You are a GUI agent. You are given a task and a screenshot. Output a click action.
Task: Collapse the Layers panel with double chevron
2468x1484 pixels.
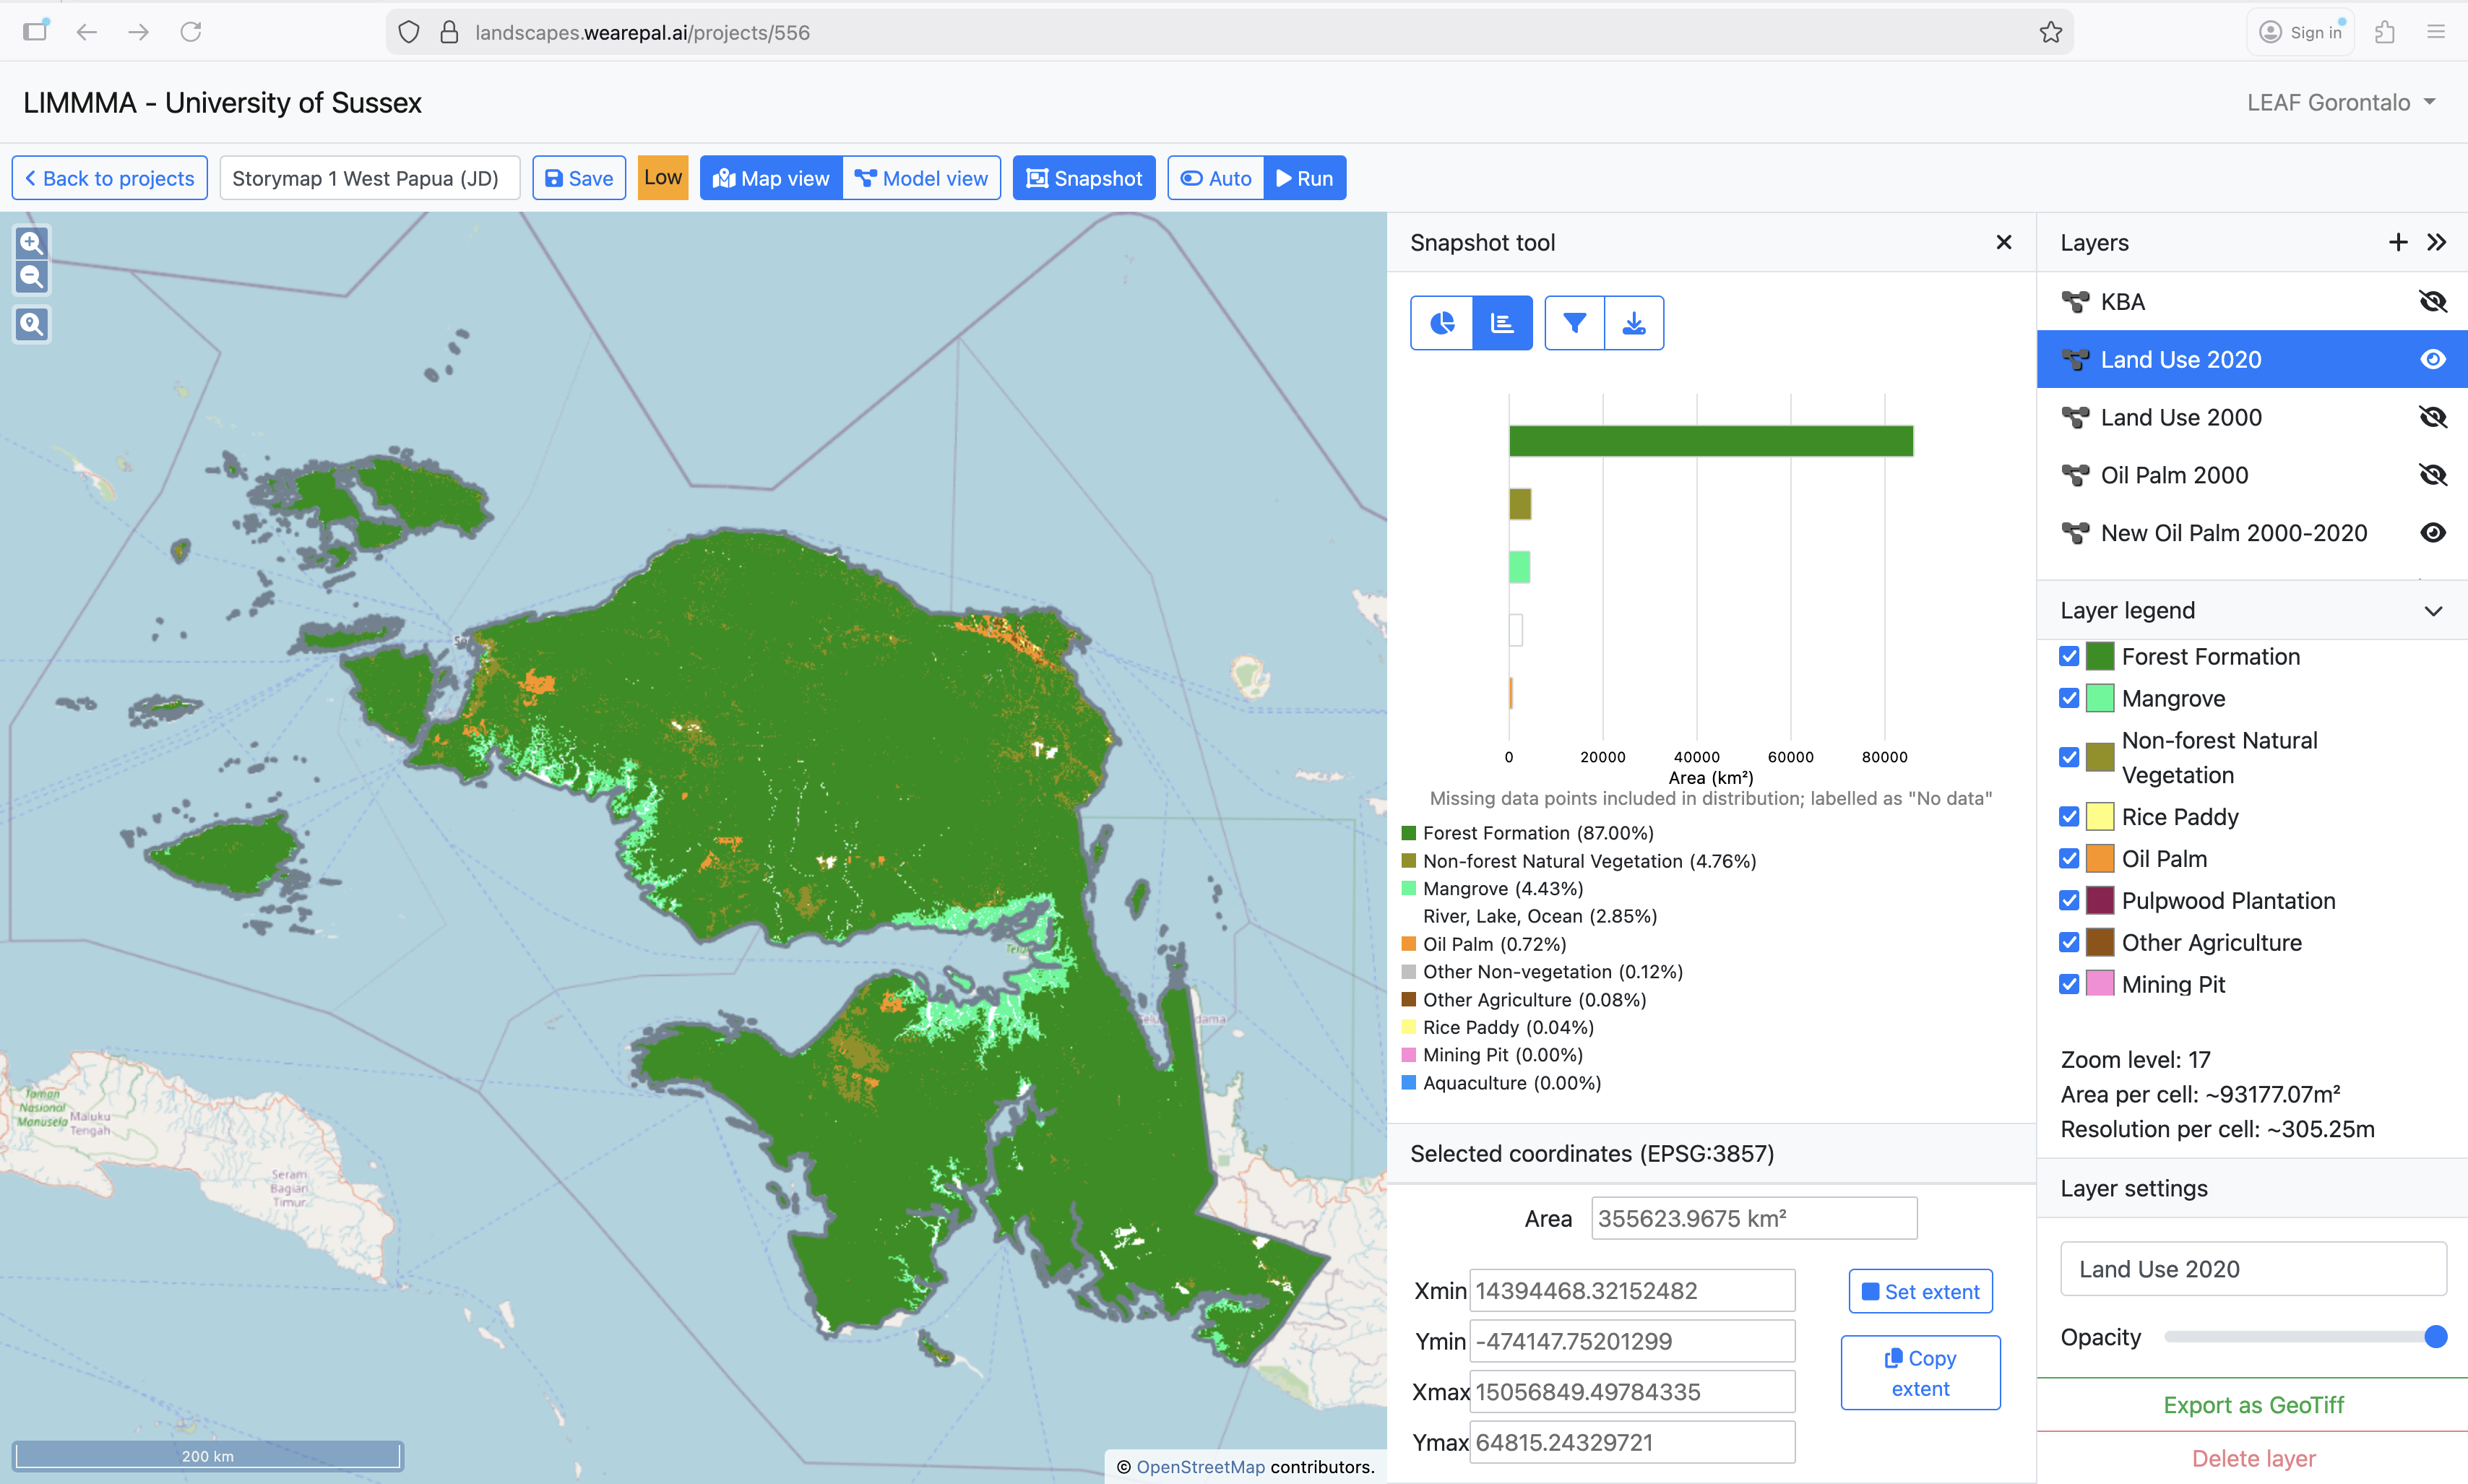point(2437,242)
